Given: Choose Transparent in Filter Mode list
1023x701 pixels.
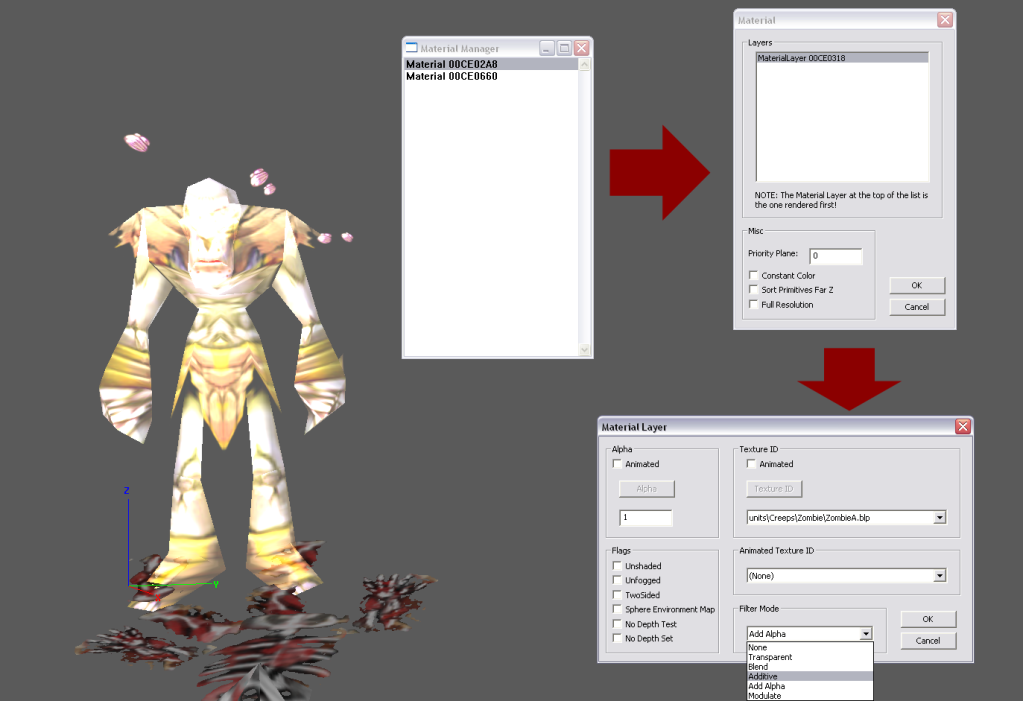Looking at the screenshot, I should click(810, 657).
